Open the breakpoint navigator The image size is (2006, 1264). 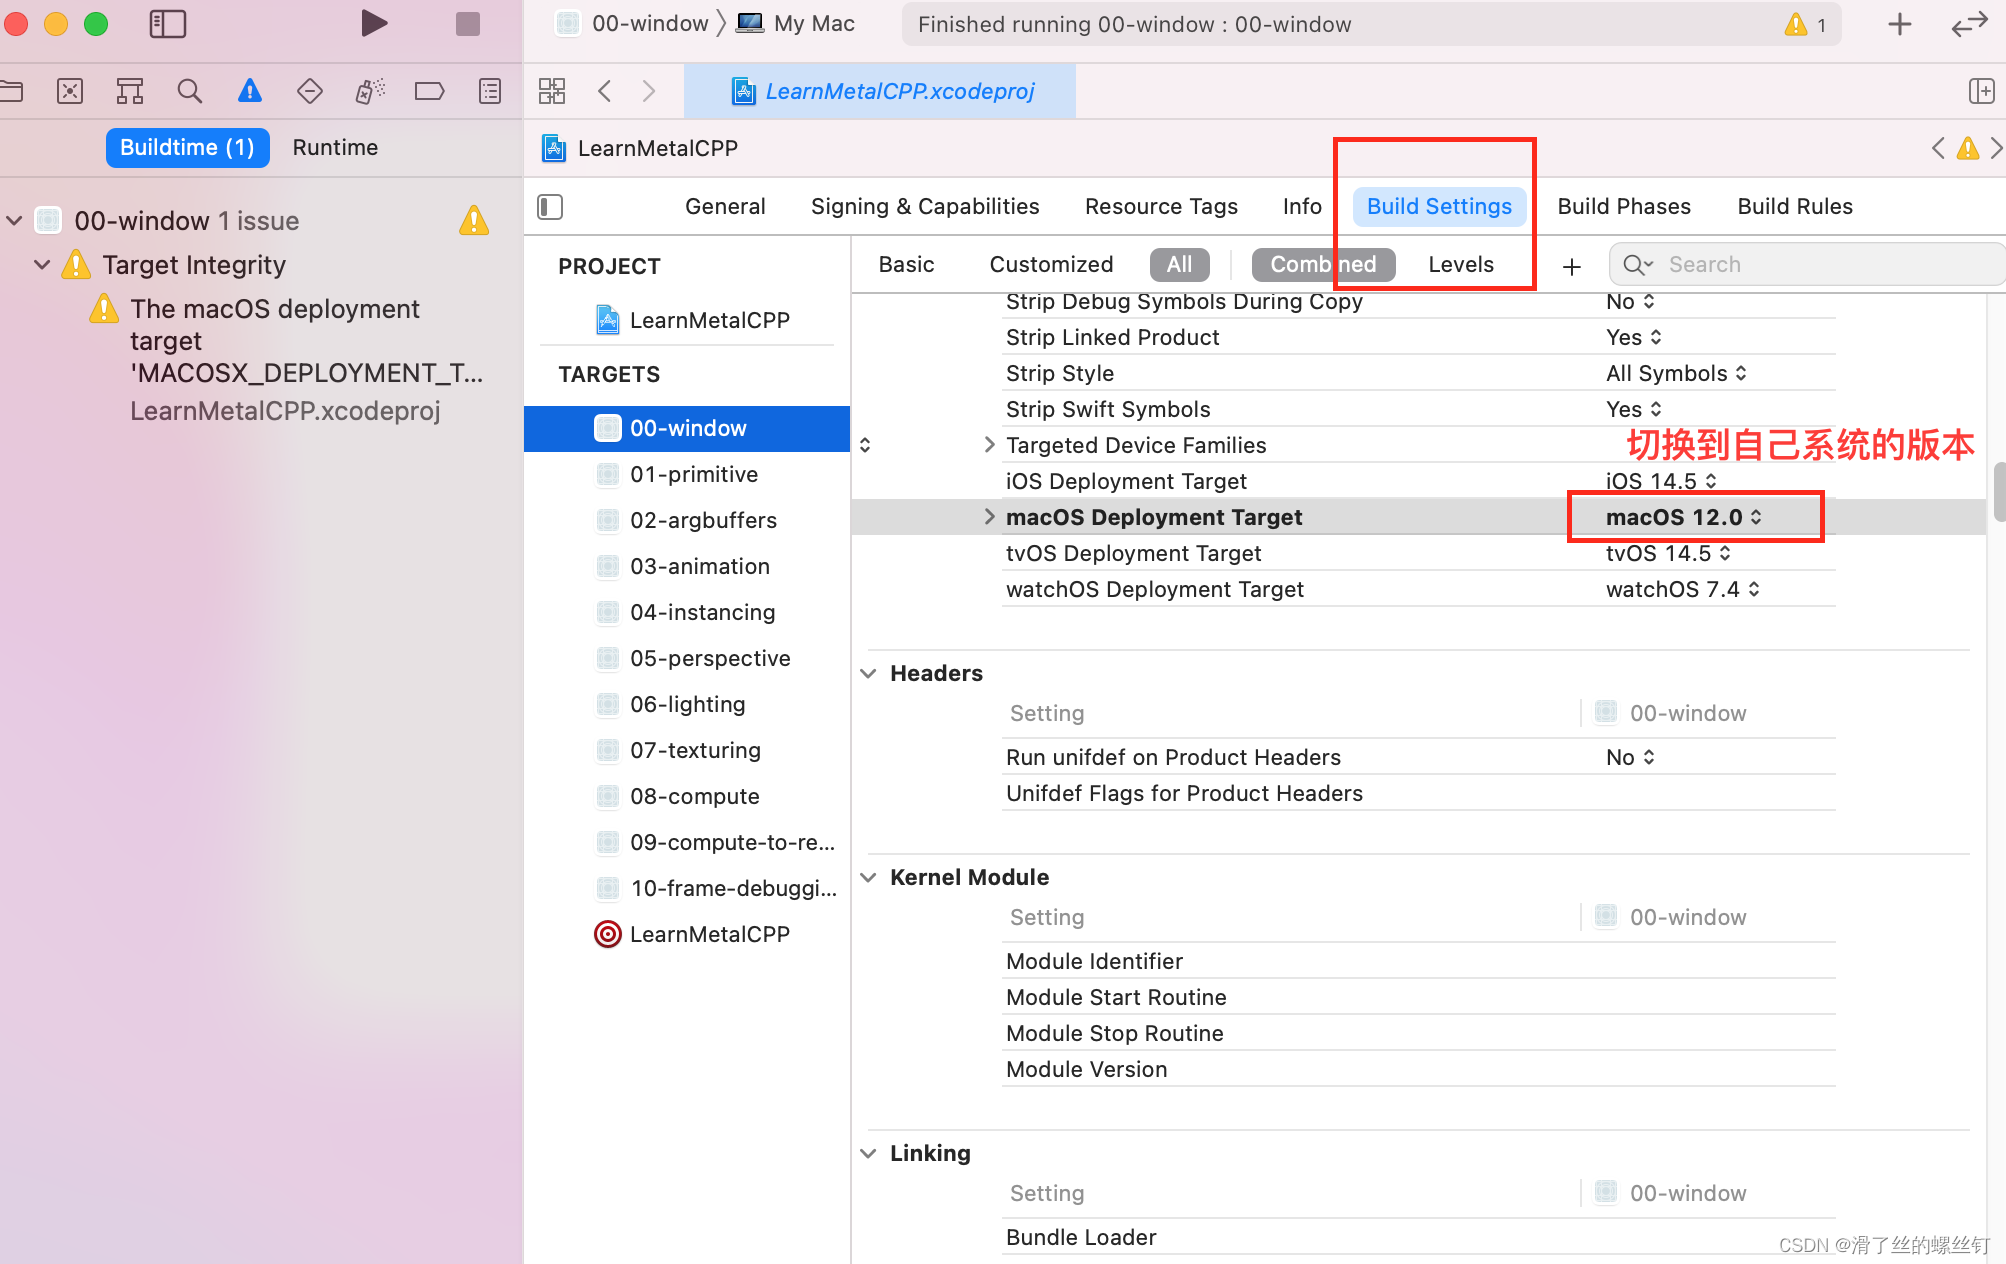coord(430,91)
